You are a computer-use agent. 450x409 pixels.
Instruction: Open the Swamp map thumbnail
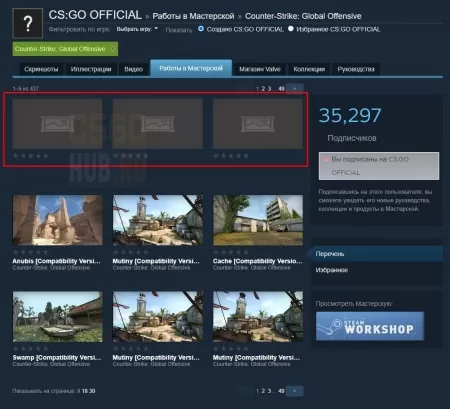point(58,316)
